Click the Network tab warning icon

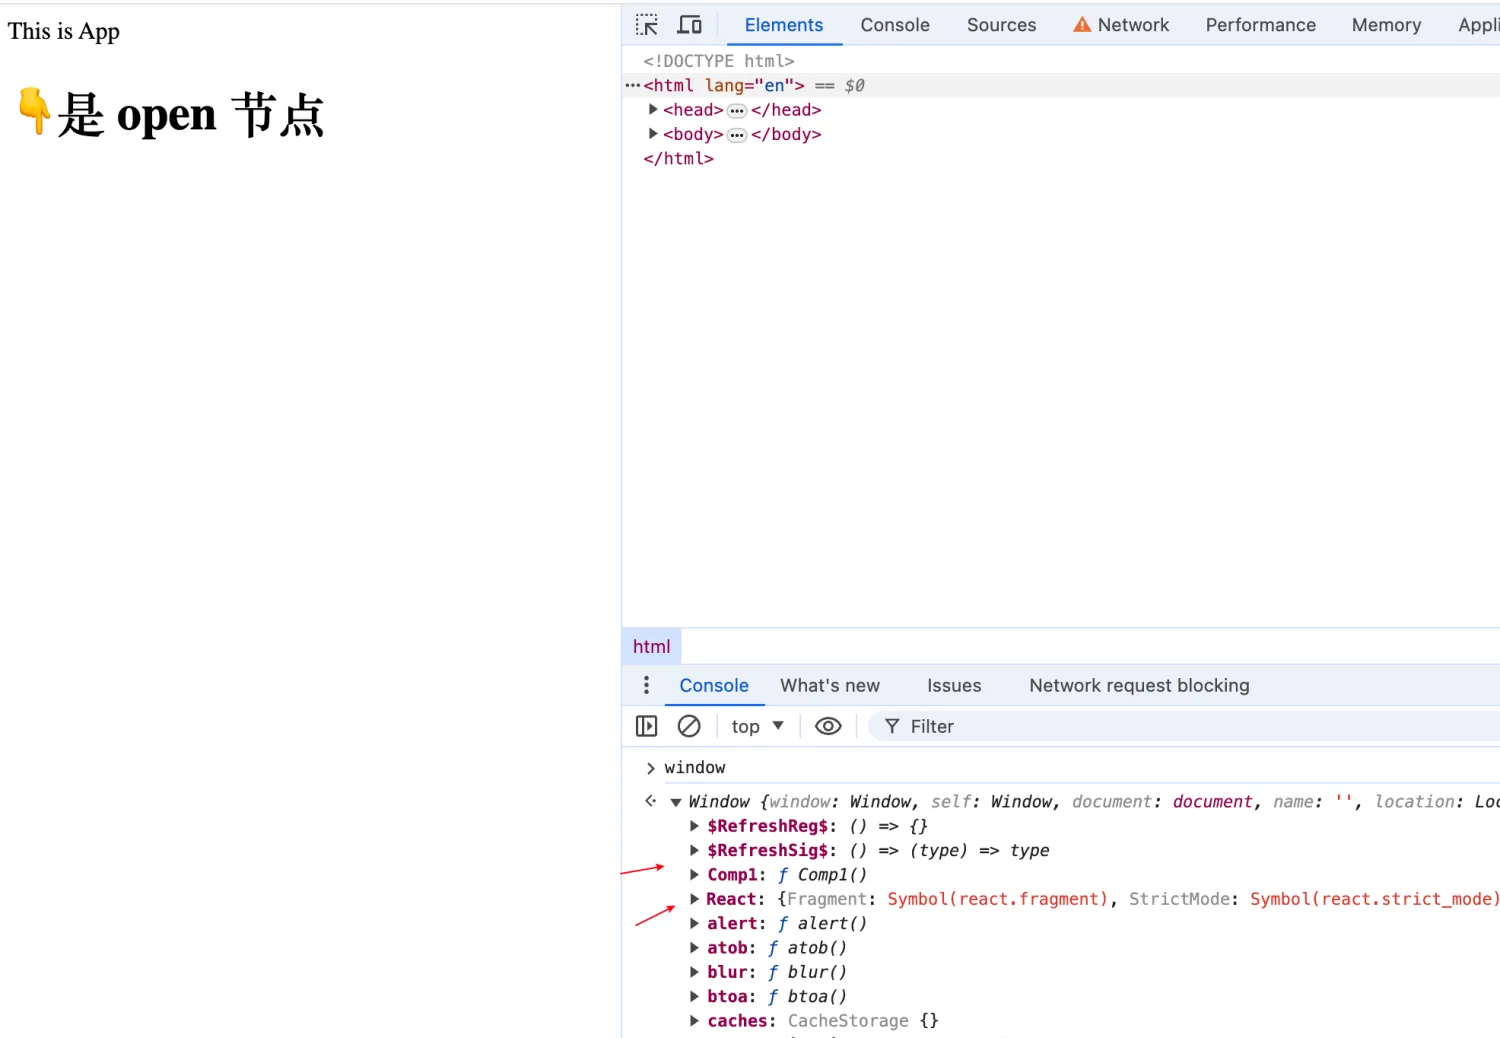point(1082,25)
